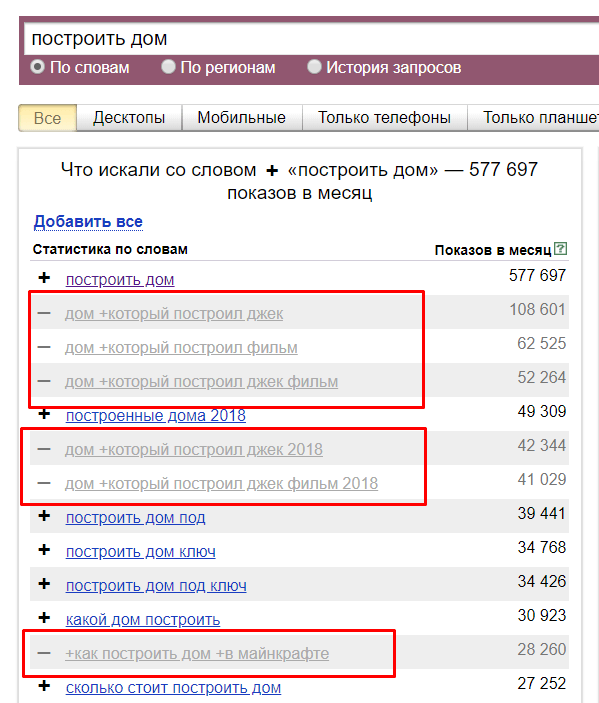Click the impressions value 108 601
This screenshot has height=703, width=599.
pyautogui.click(x=537, y=309)
